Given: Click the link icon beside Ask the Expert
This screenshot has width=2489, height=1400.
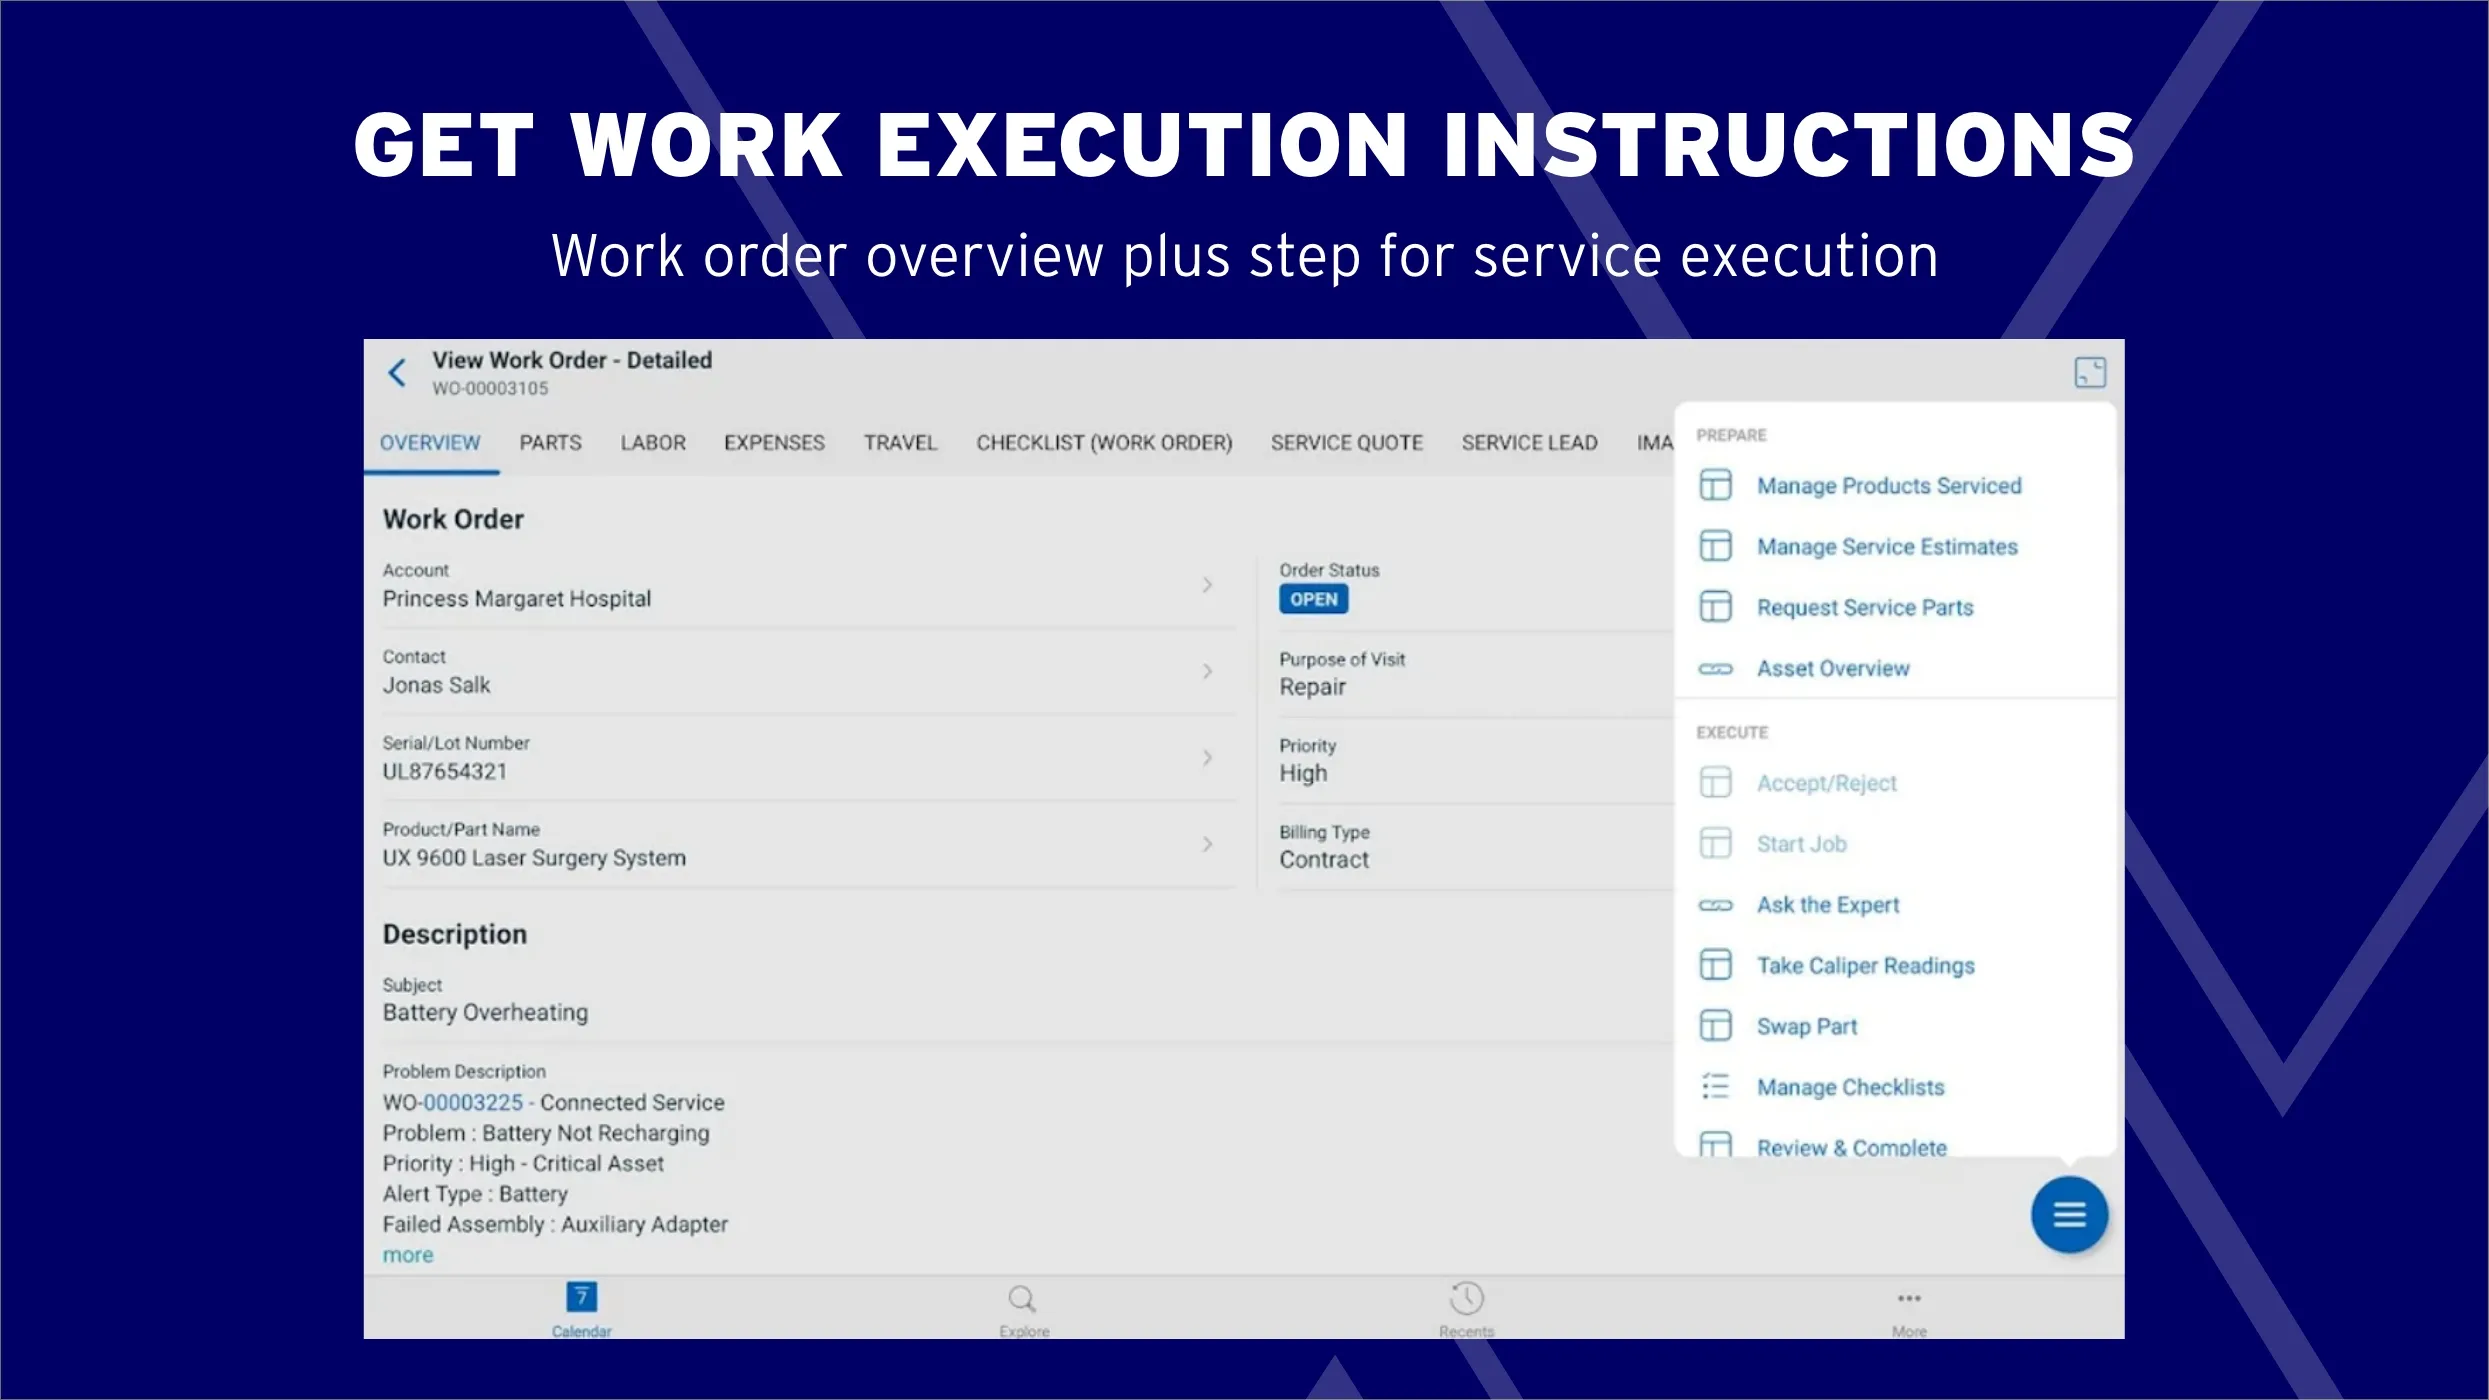Looking at the screenshot, I should click(x=1716, y=905).
